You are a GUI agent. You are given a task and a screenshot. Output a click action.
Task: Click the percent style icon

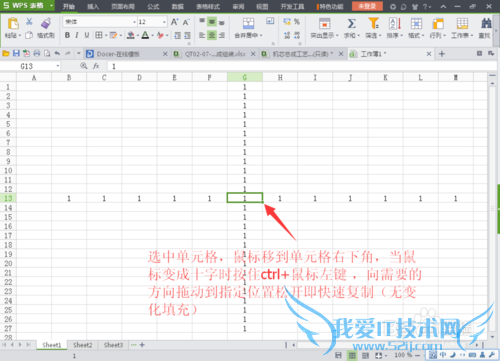[297, 22]
